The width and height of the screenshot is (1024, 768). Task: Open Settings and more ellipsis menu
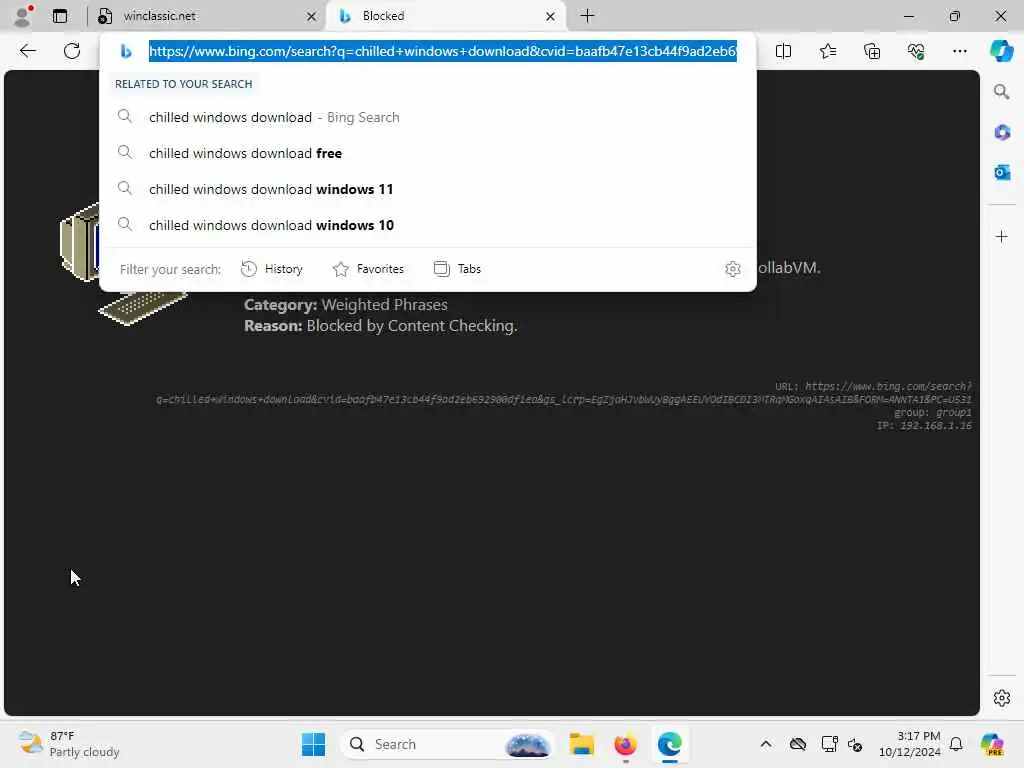(959, 51)
